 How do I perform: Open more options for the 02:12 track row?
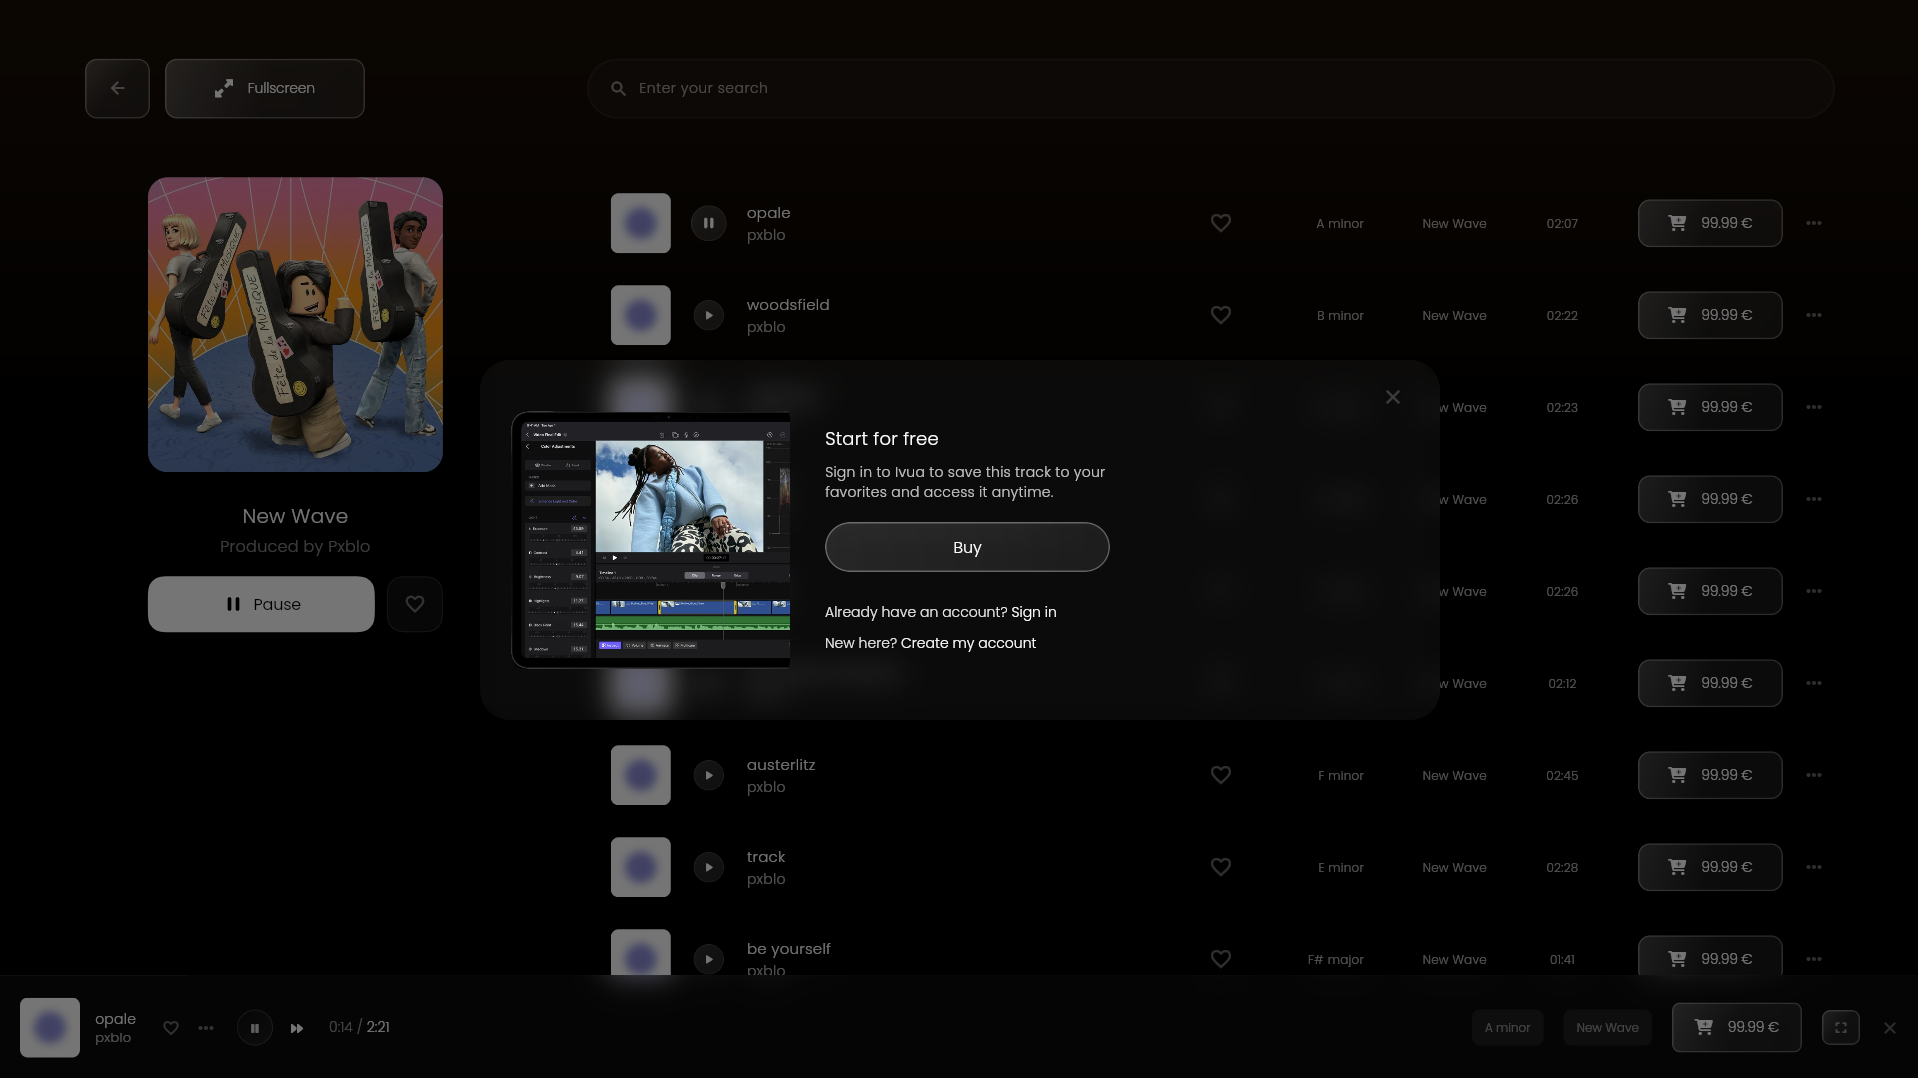[x=1814, y=683]
